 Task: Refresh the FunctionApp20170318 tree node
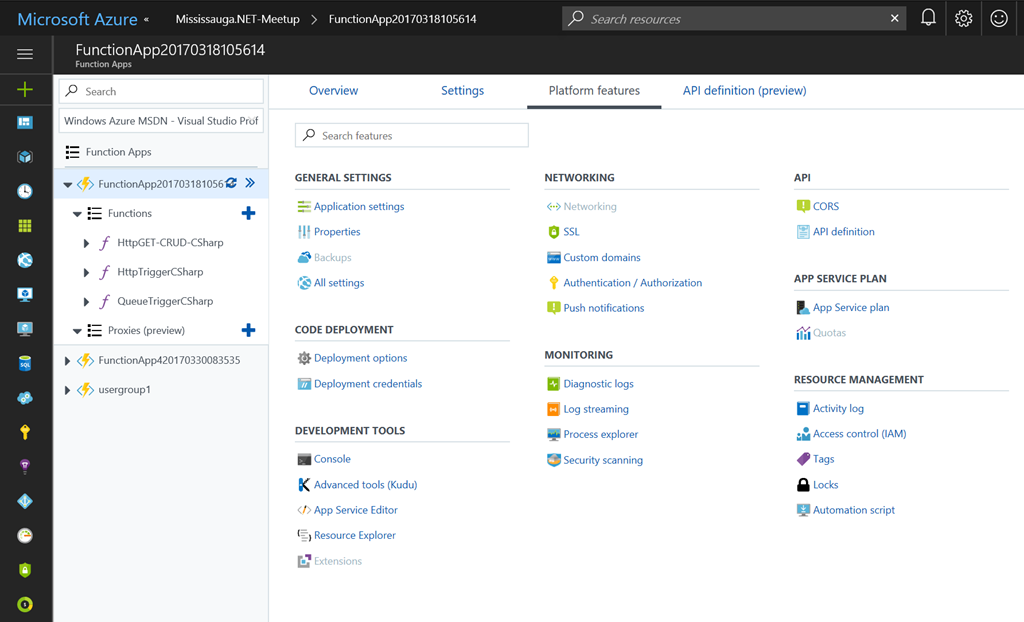click(x=232, y=183)
